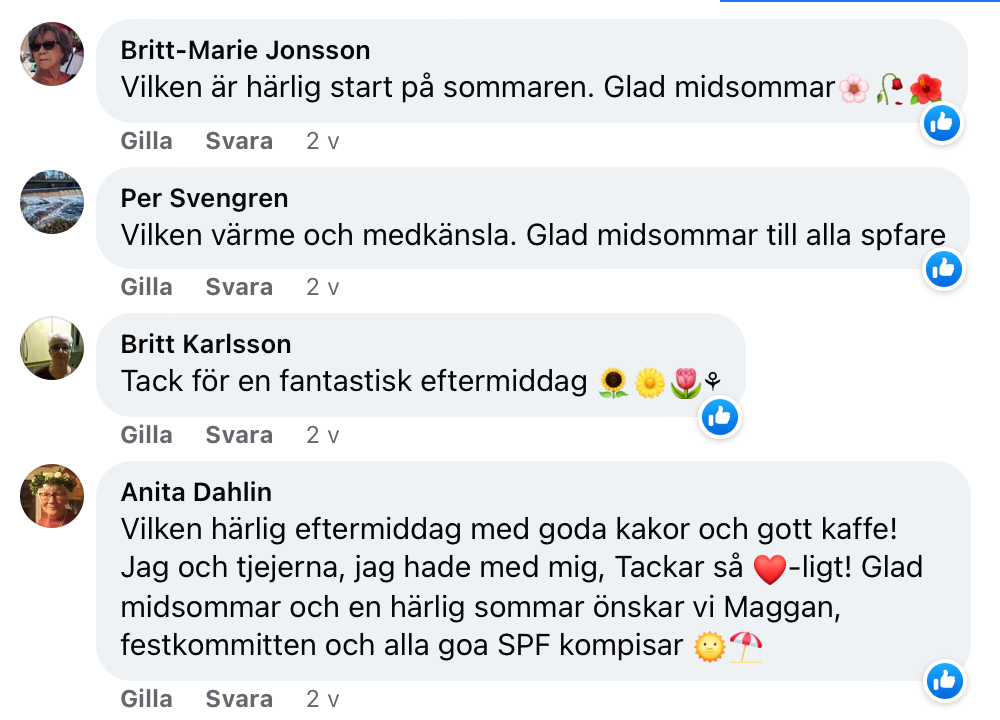
Task: Open the Per Svengren name link
Action: [204, 198]
